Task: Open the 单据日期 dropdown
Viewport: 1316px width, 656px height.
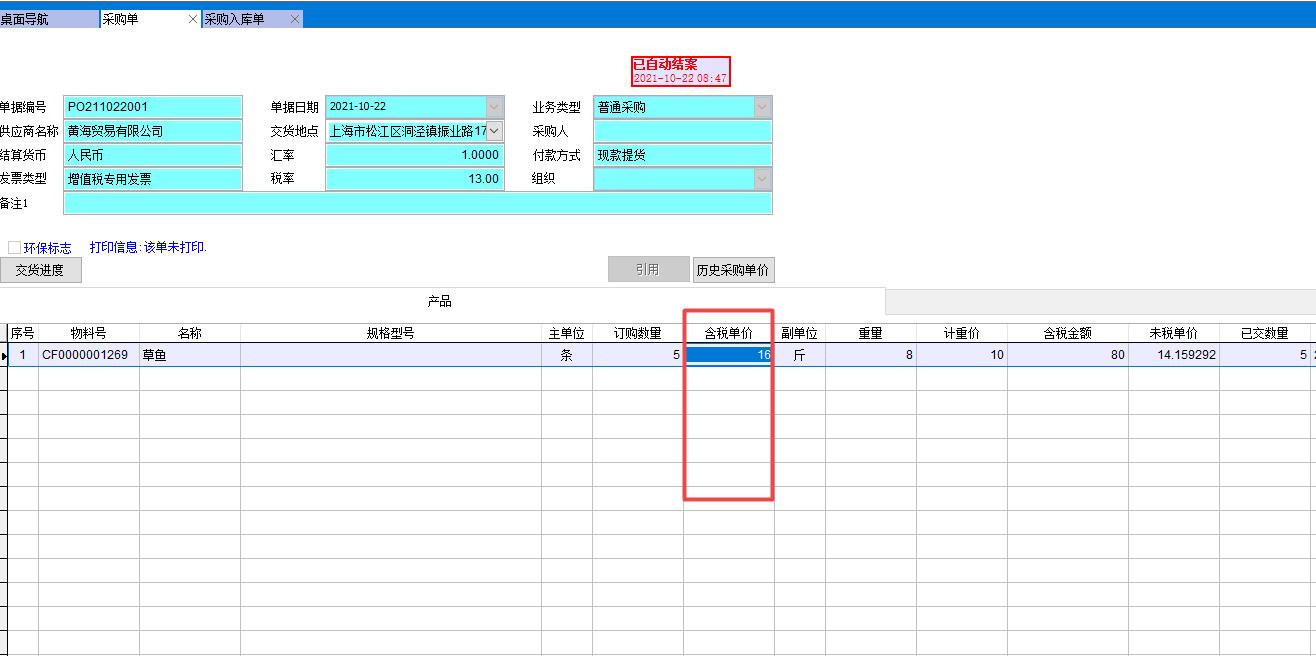Action: [496, 107]
